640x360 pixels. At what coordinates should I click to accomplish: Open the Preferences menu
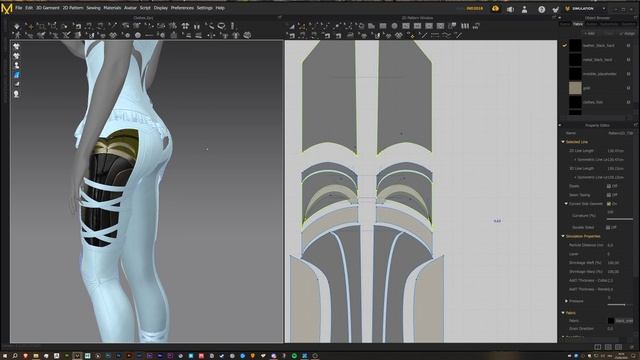(182, 8)
